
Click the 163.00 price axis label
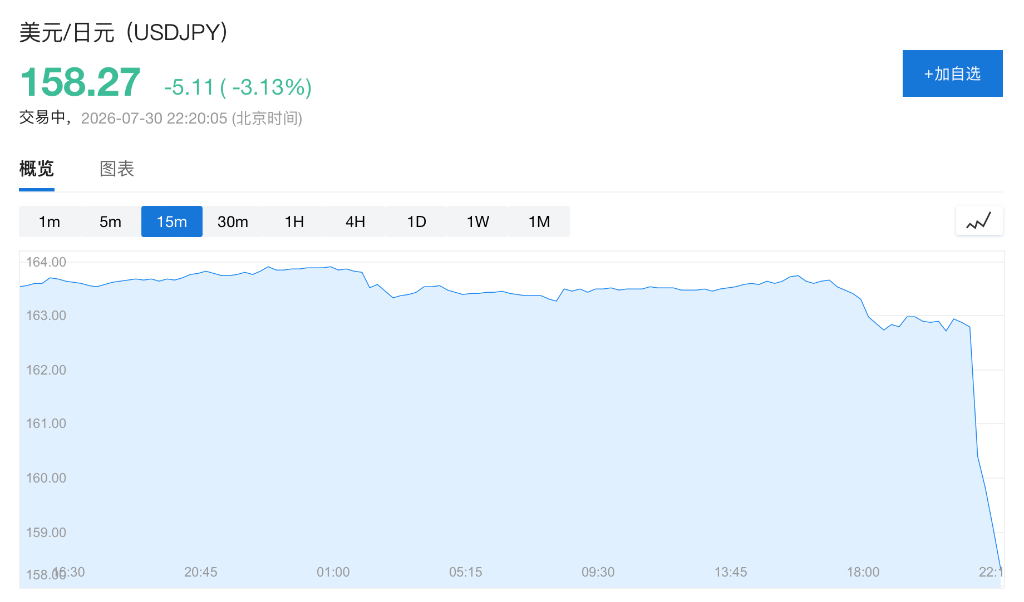(46, 315)
